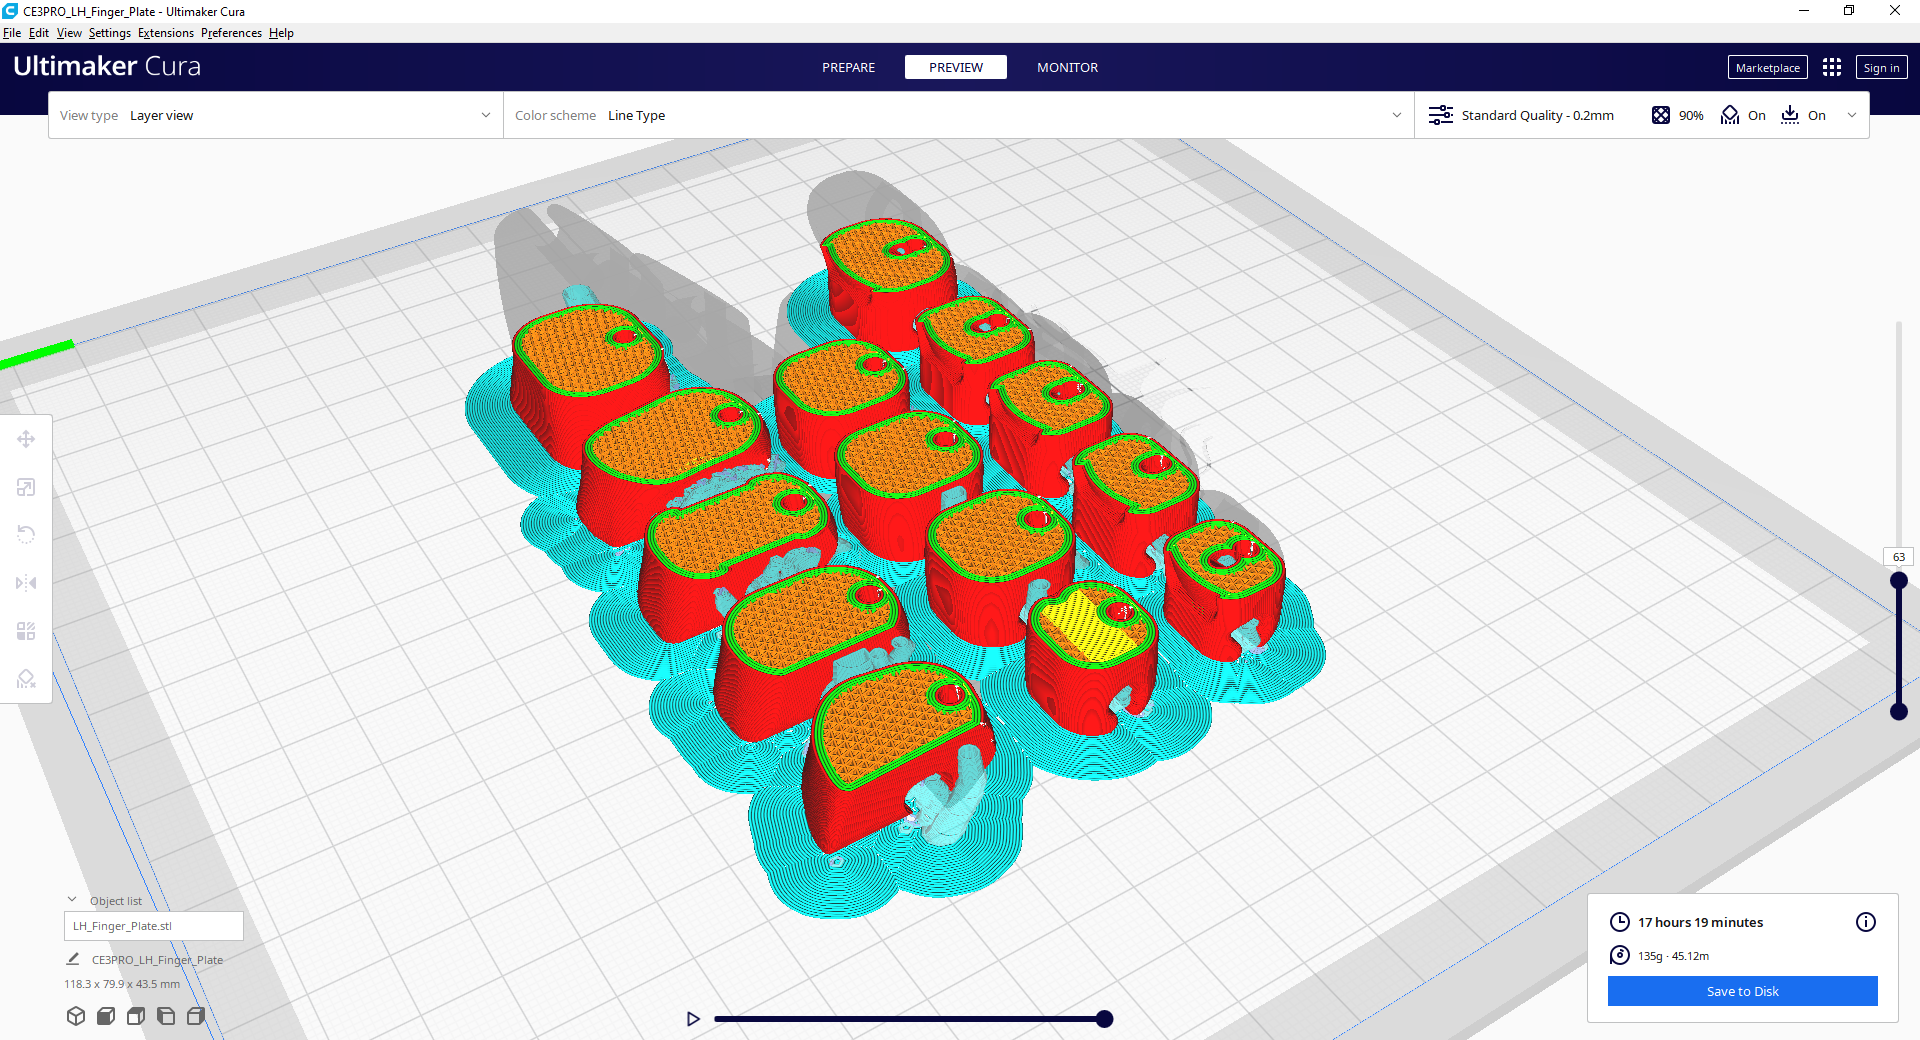This screenshot has width=1920, height=1040.
Task: Play the layer simulation
Action: click(693, 1019)
